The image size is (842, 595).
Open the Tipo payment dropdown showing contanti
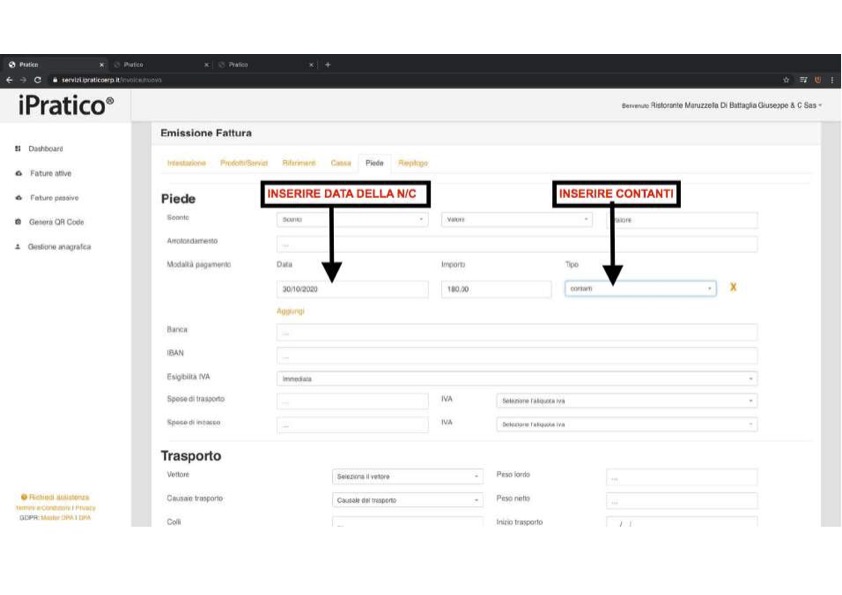(641, 289)
